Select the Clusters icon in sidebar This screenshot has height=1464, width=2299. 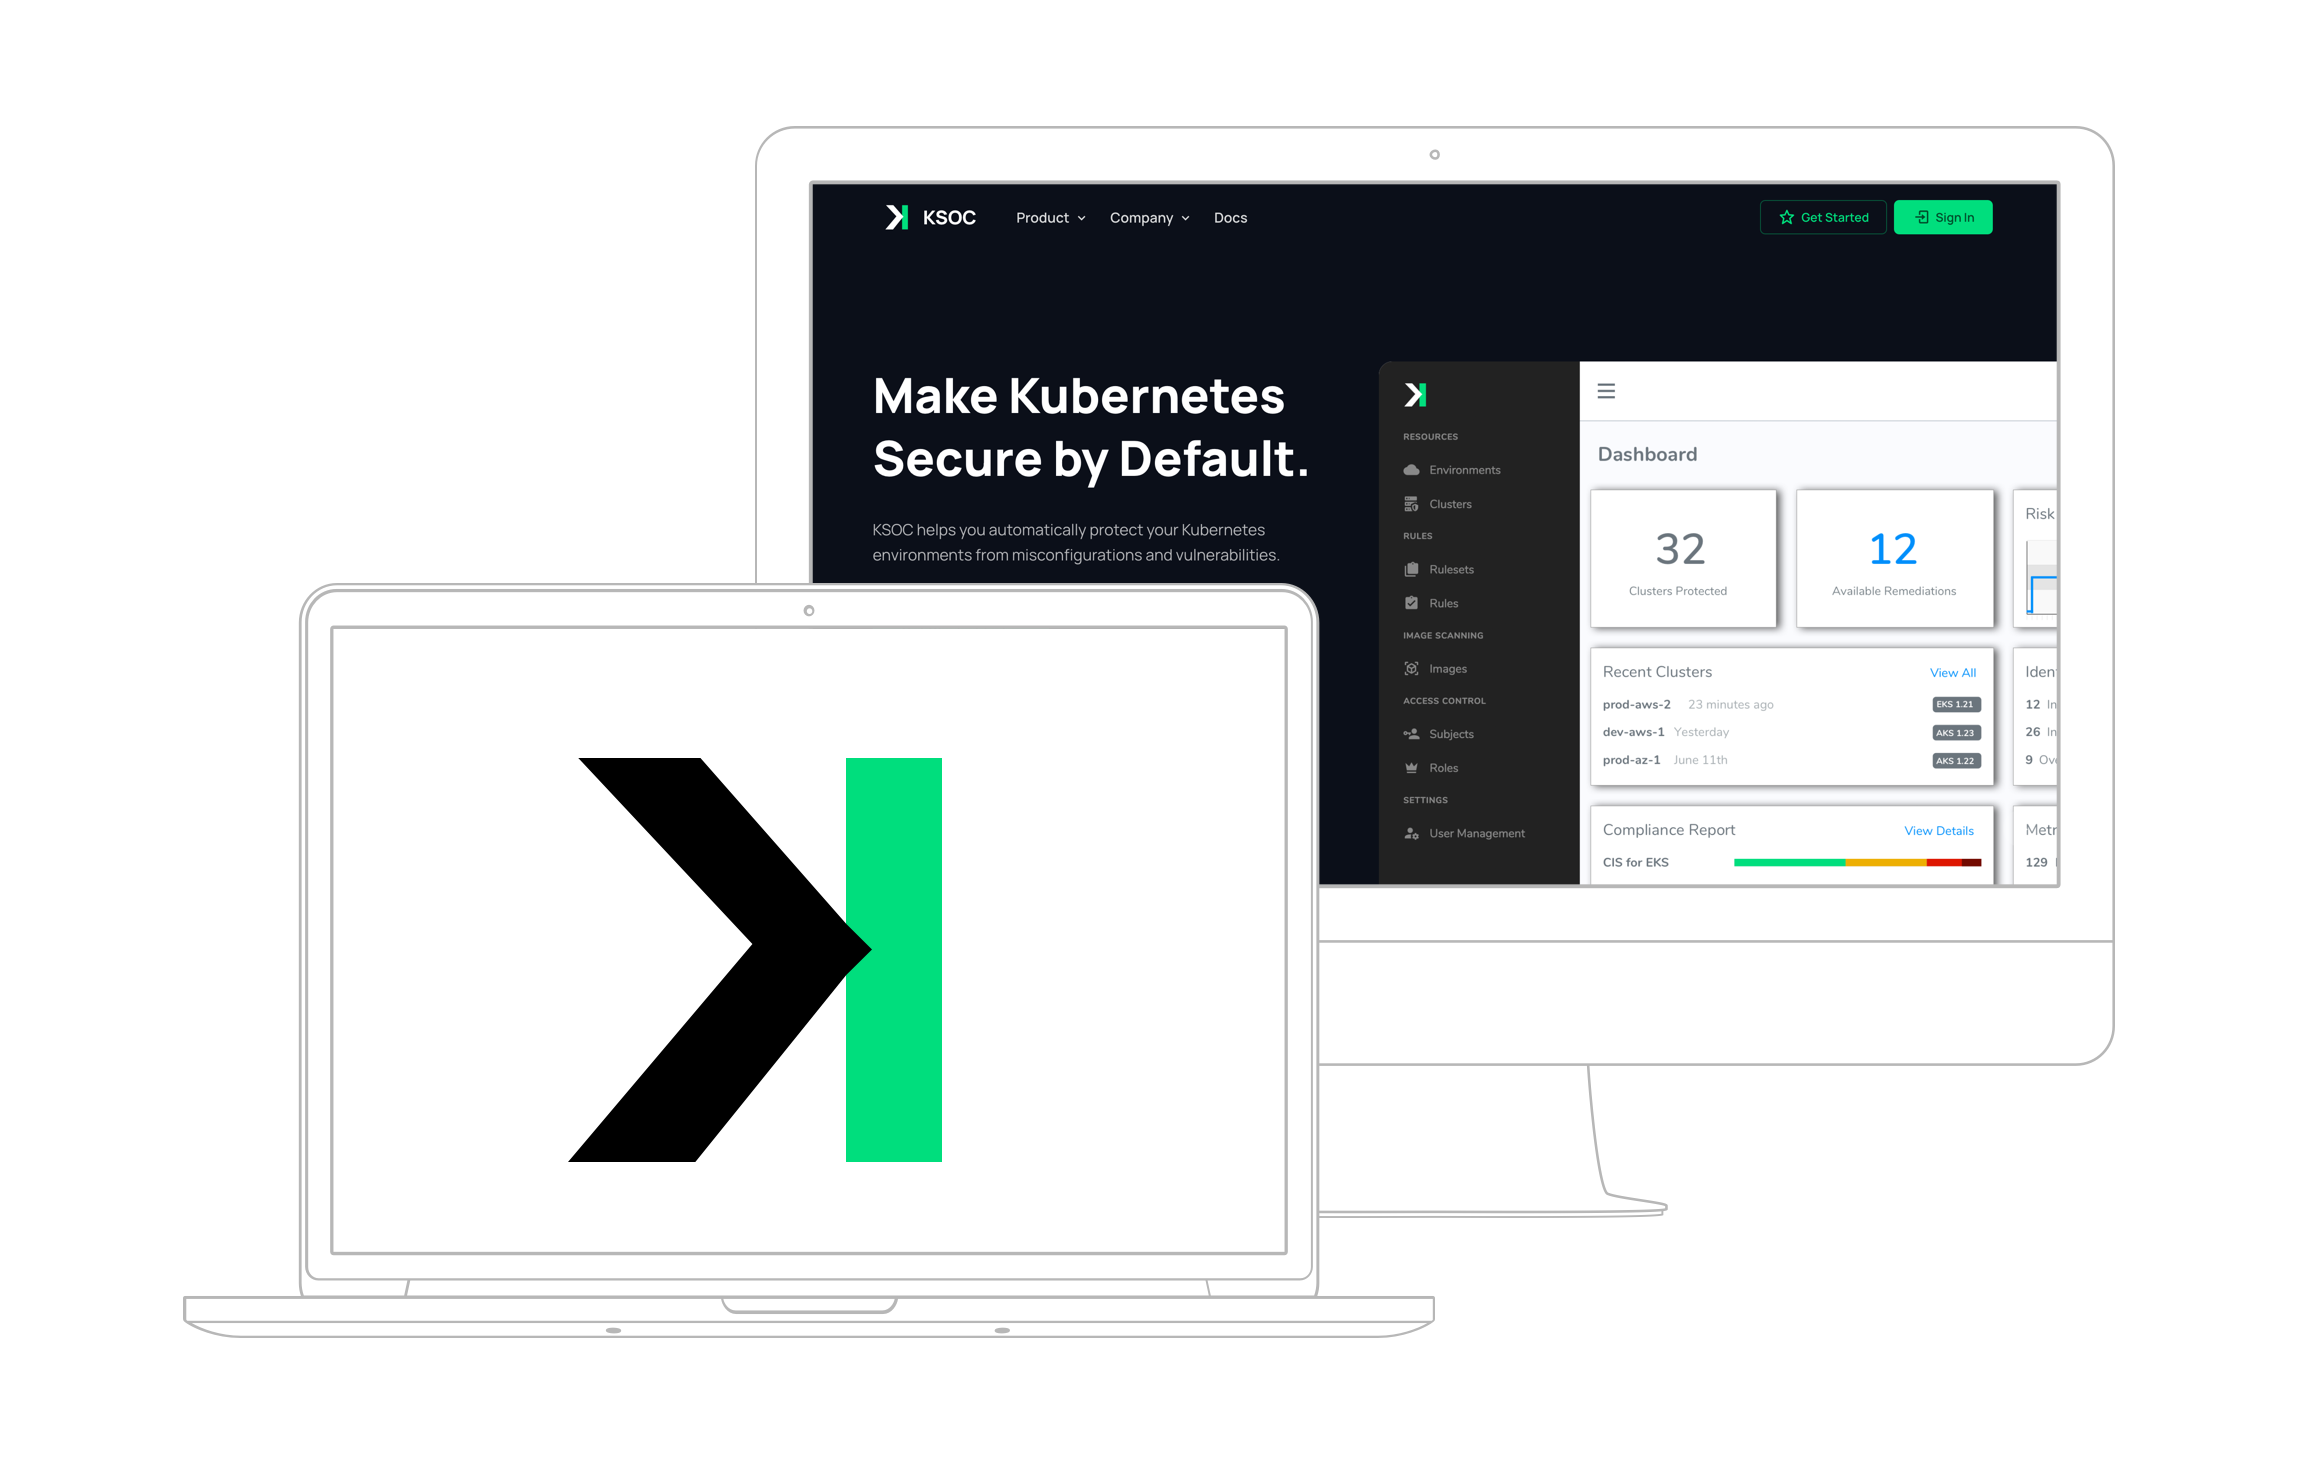click(1409, 503)
